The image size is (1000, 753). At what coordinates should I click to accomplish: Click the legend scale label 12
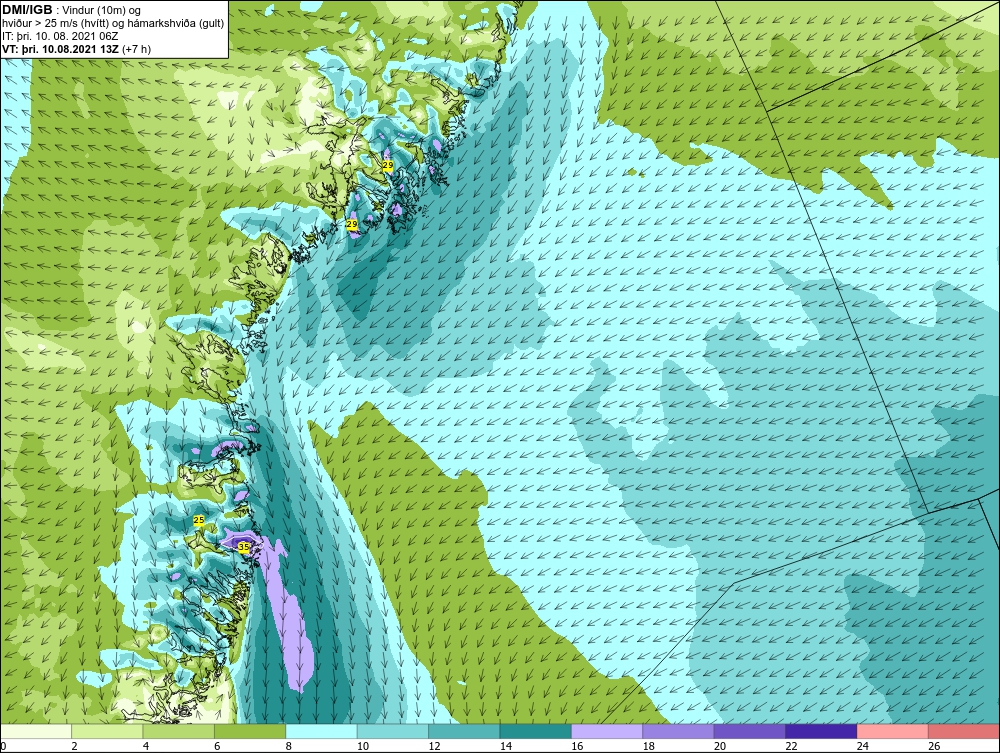pos(434,746)
